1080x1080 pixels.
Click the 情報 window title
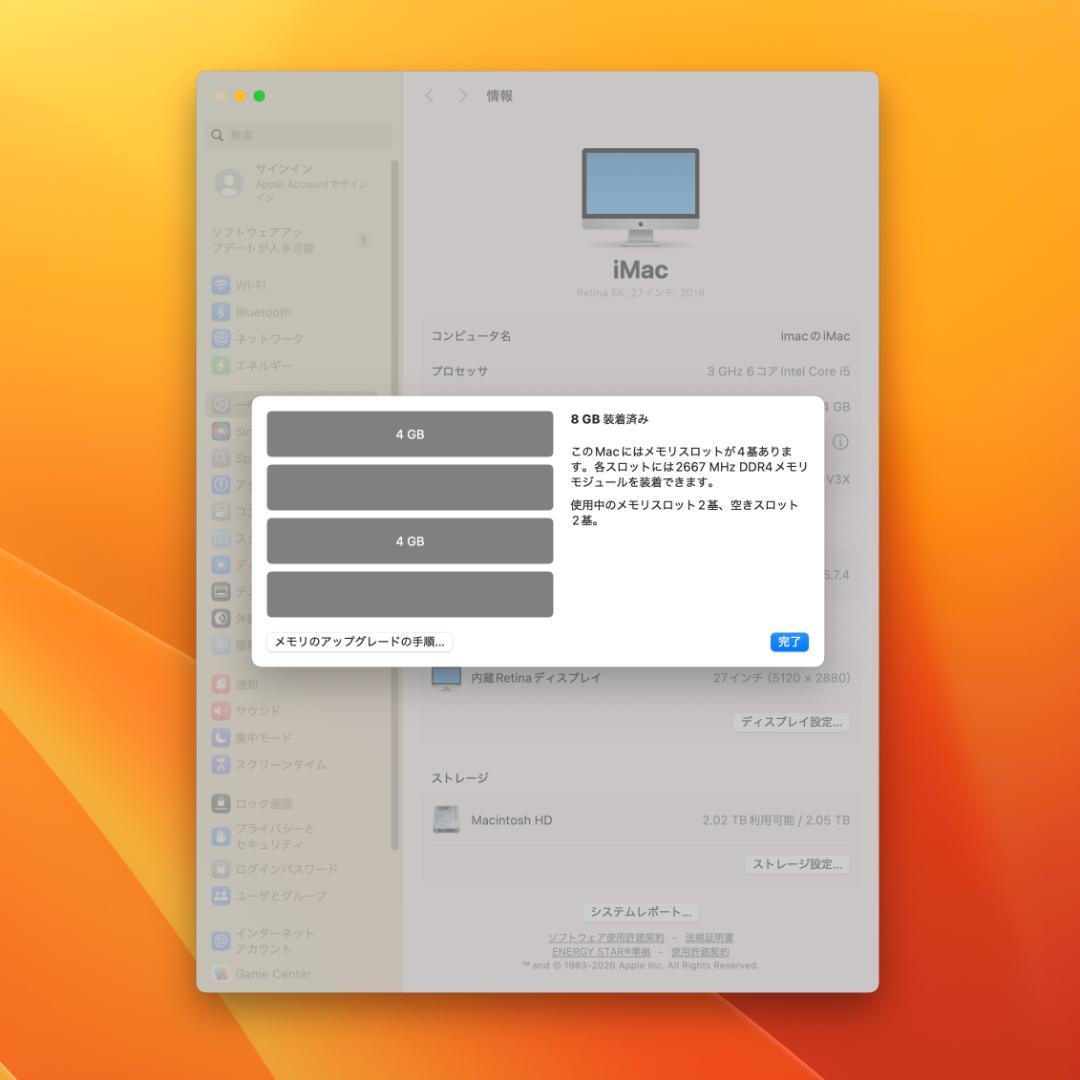500,96
